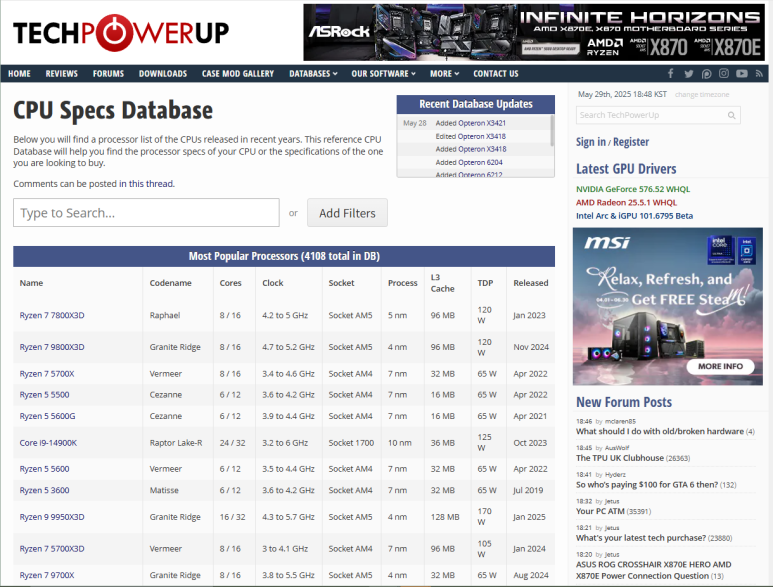Open 'What should I do with old/broken hardware' post

(x=660, y=432)
